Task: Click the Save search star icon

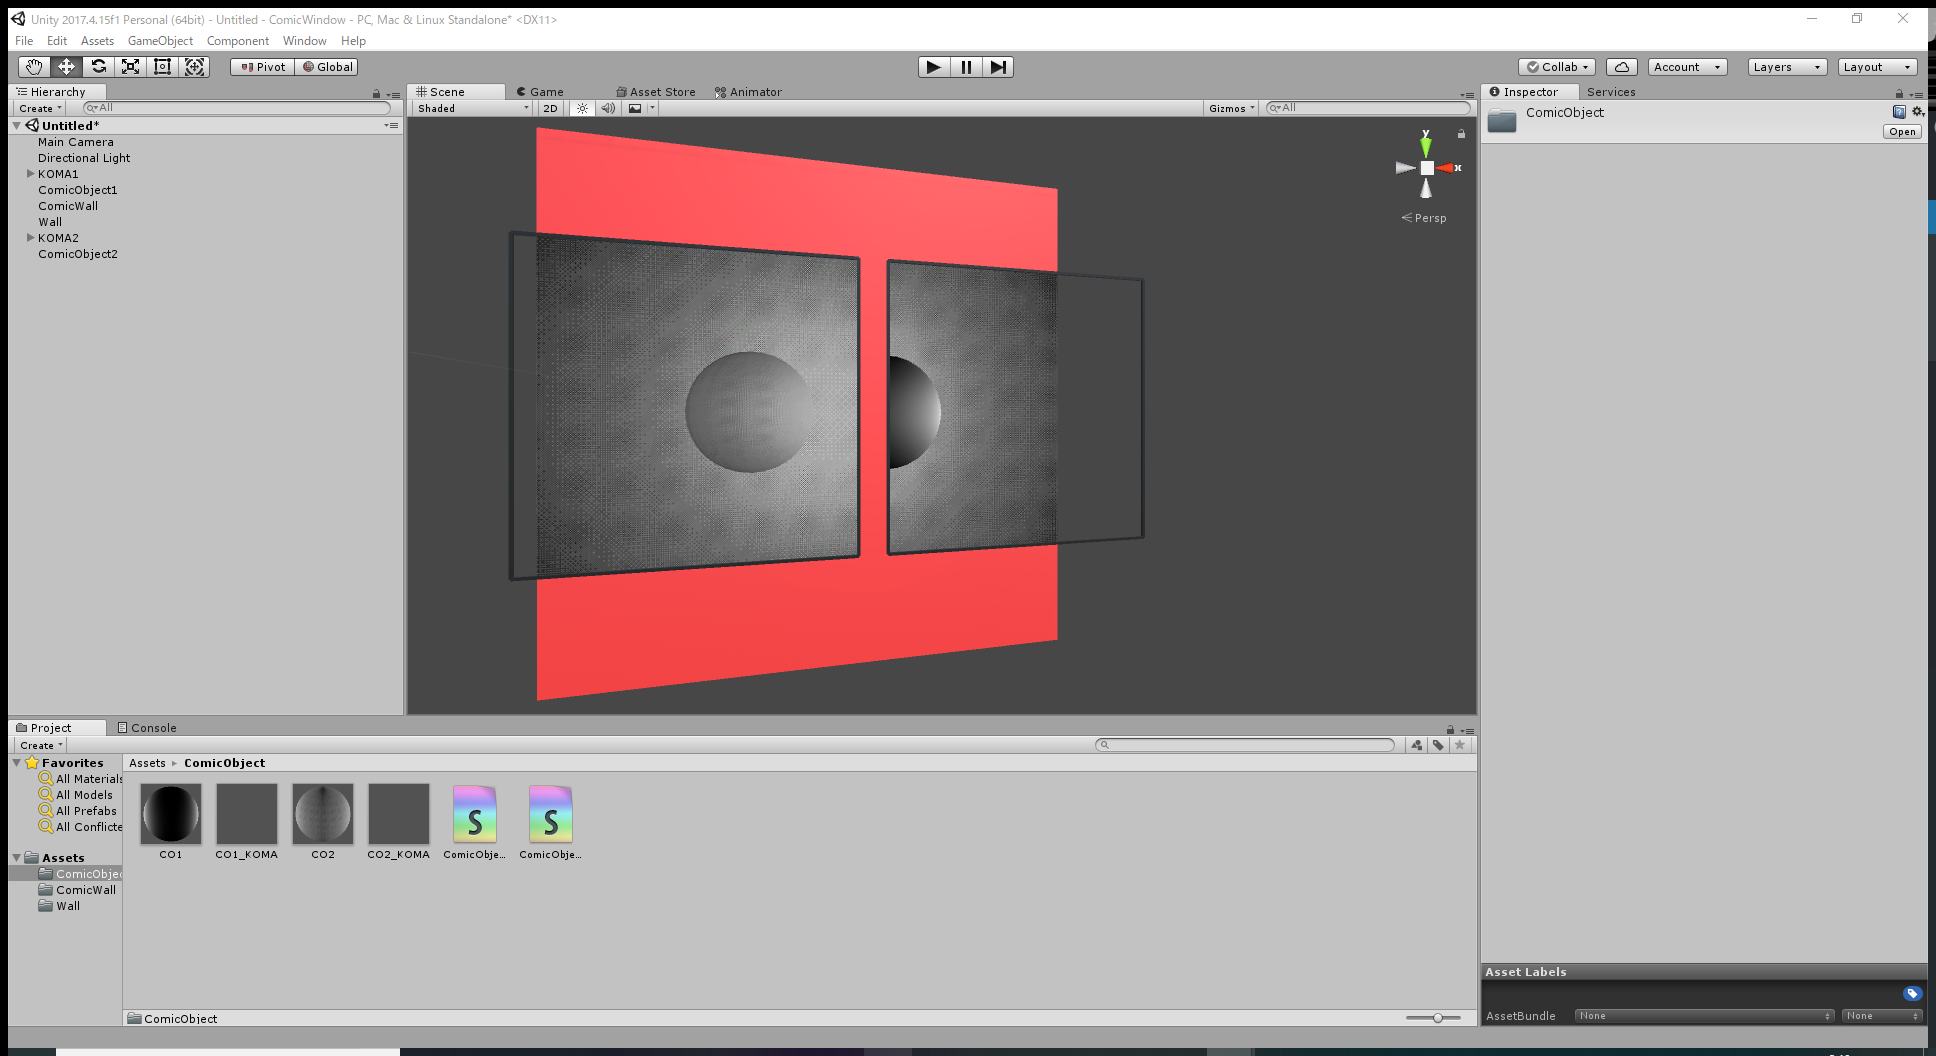Action: (1460, 745)
